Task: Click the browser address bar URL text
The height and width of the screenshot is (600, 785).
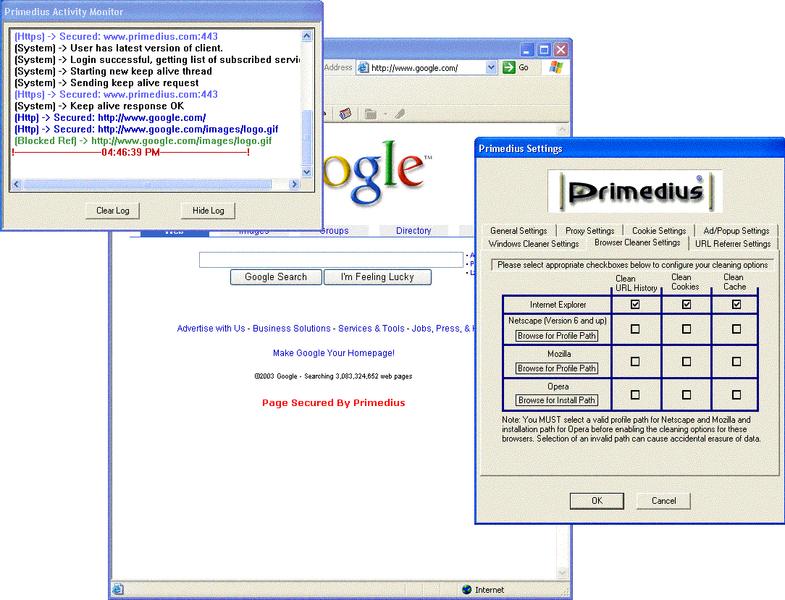Action: 415,68
